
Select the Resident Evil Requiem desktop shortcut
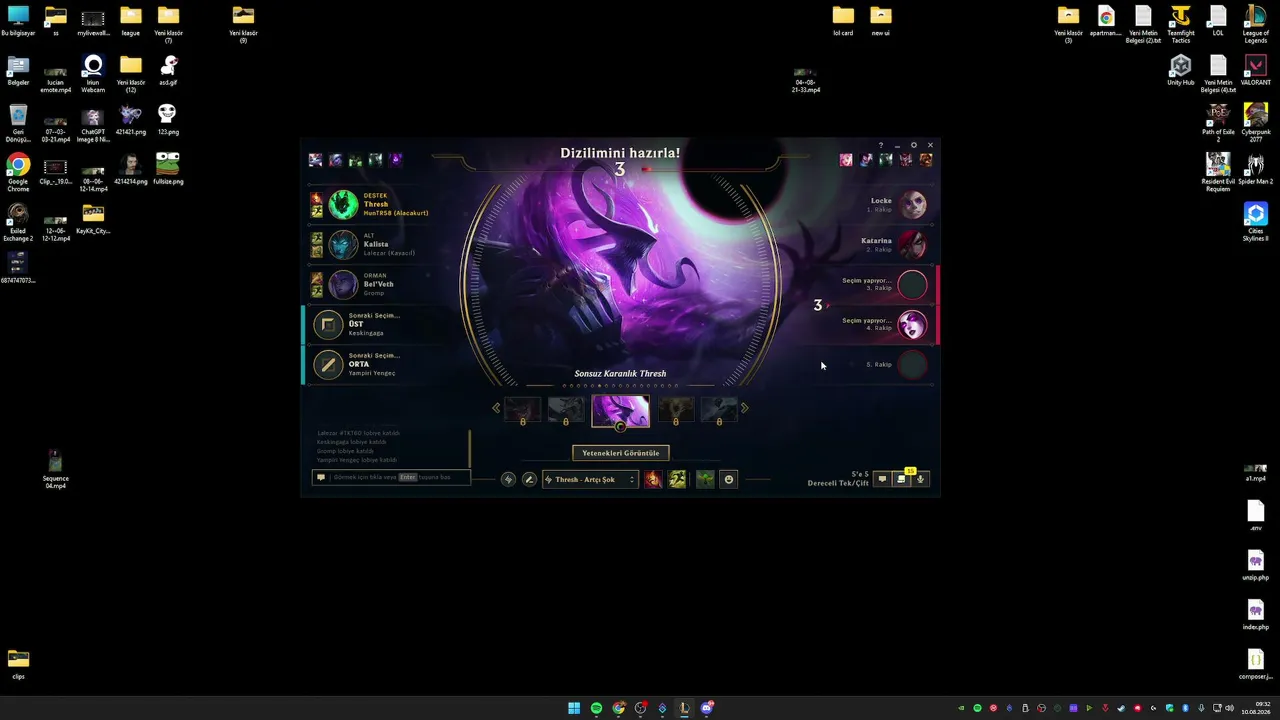1218,172
